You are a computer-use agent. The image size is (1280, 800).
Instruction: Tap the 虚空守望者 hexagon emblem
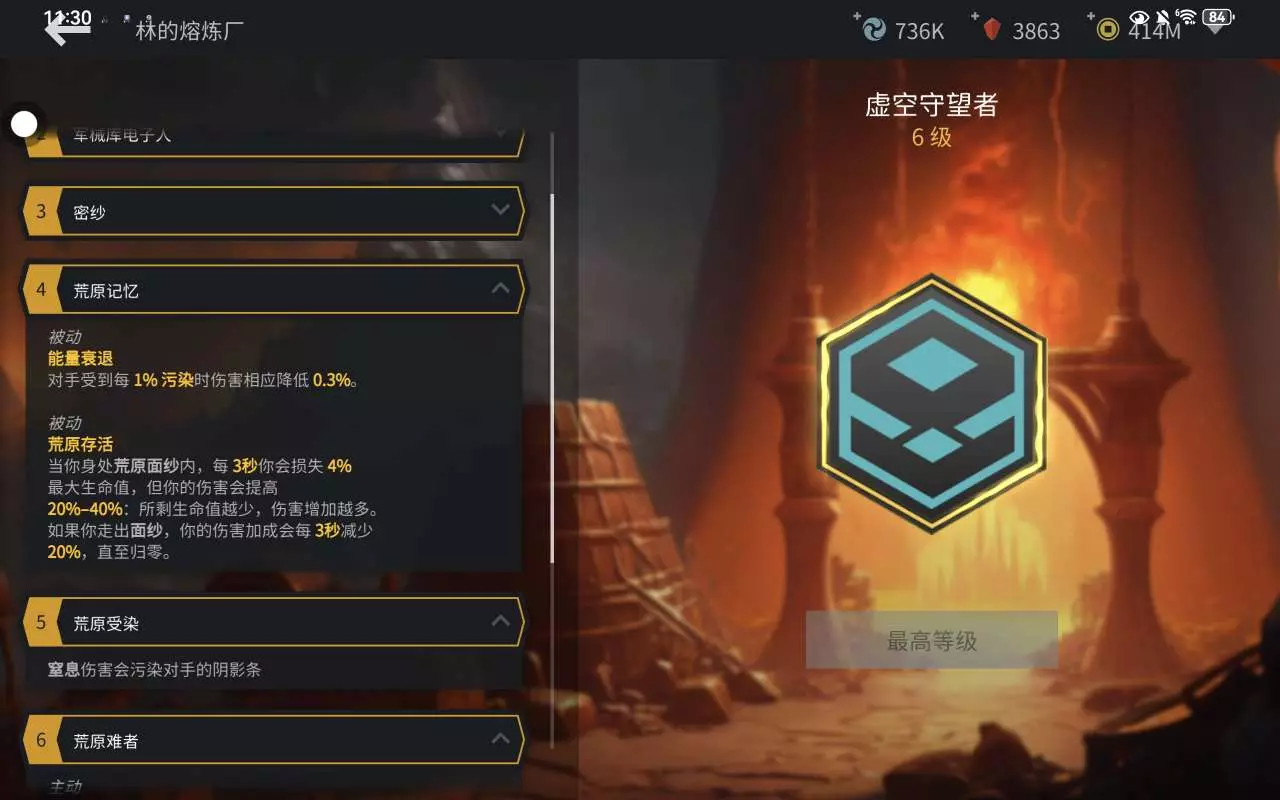coord(932,404)
